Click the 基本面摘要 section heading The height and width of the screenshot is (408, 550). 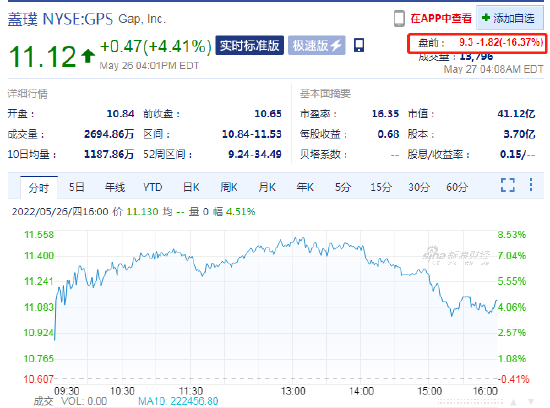coord(325,94)
